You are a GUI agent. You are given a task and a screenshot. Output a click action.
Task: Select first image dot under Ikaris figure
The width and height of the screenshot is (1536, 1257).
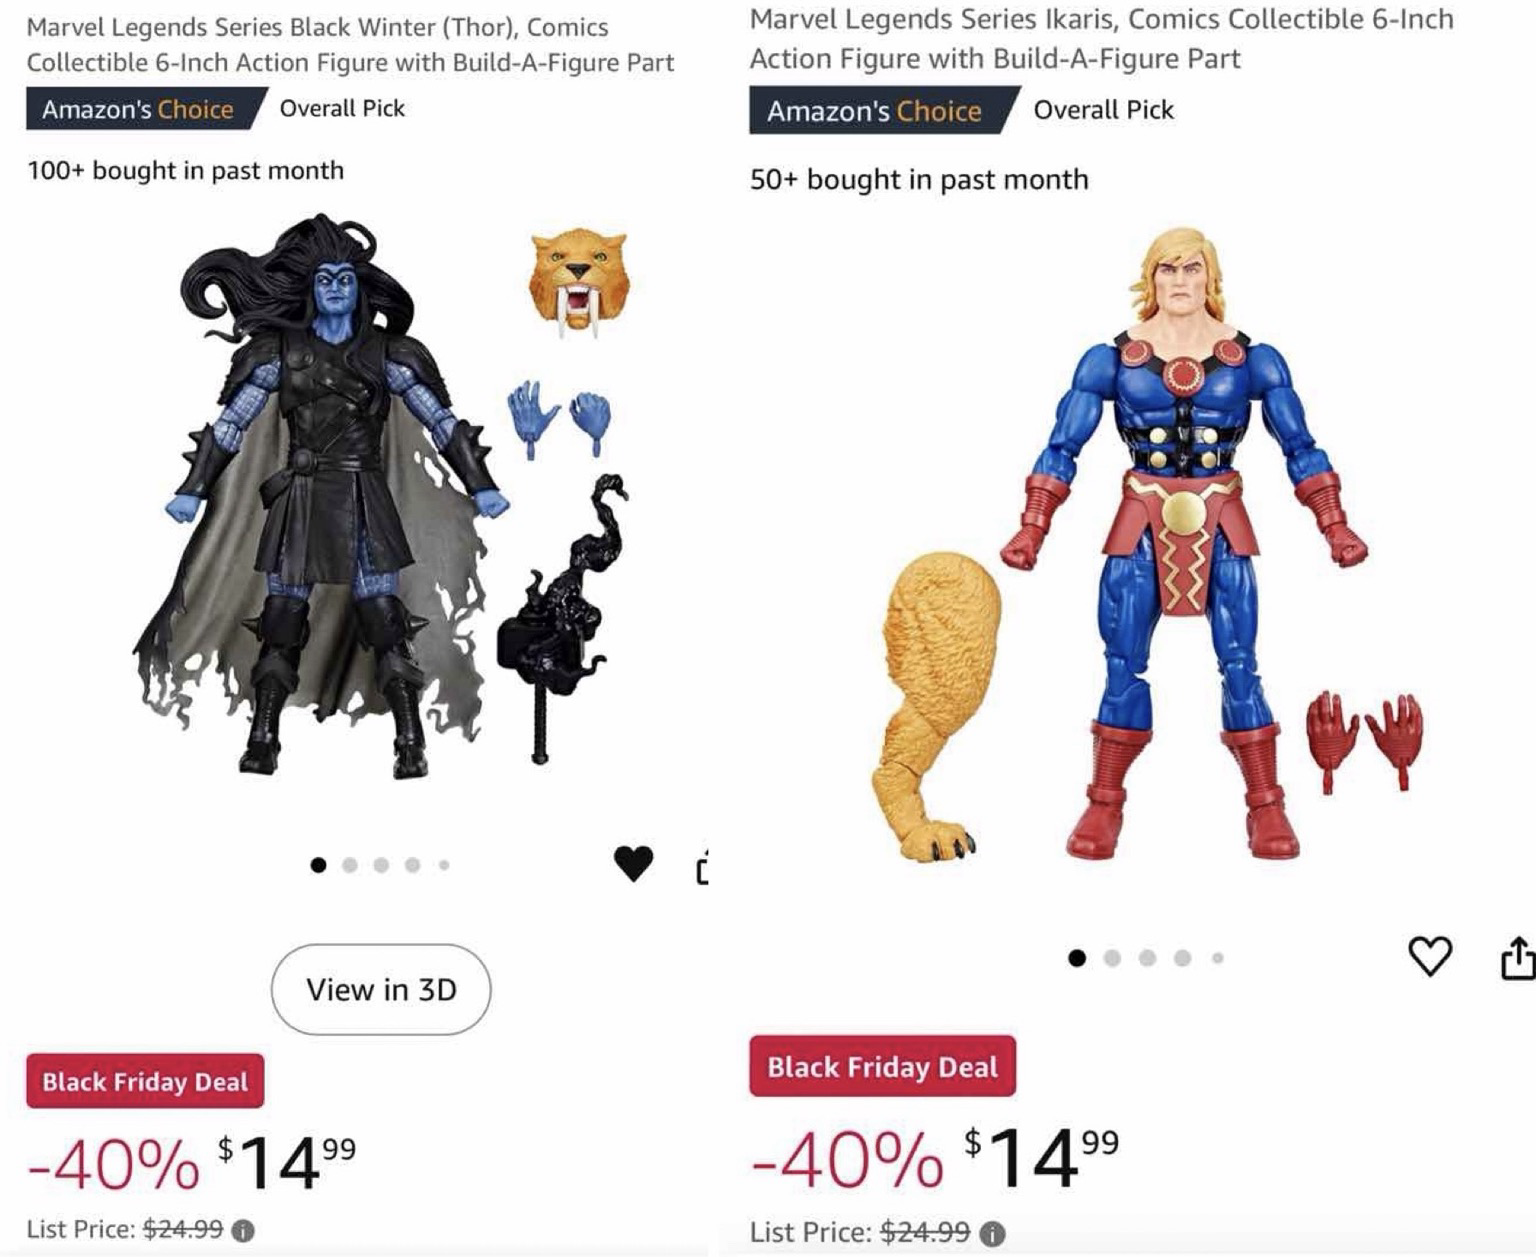(x=1077, y=958)
